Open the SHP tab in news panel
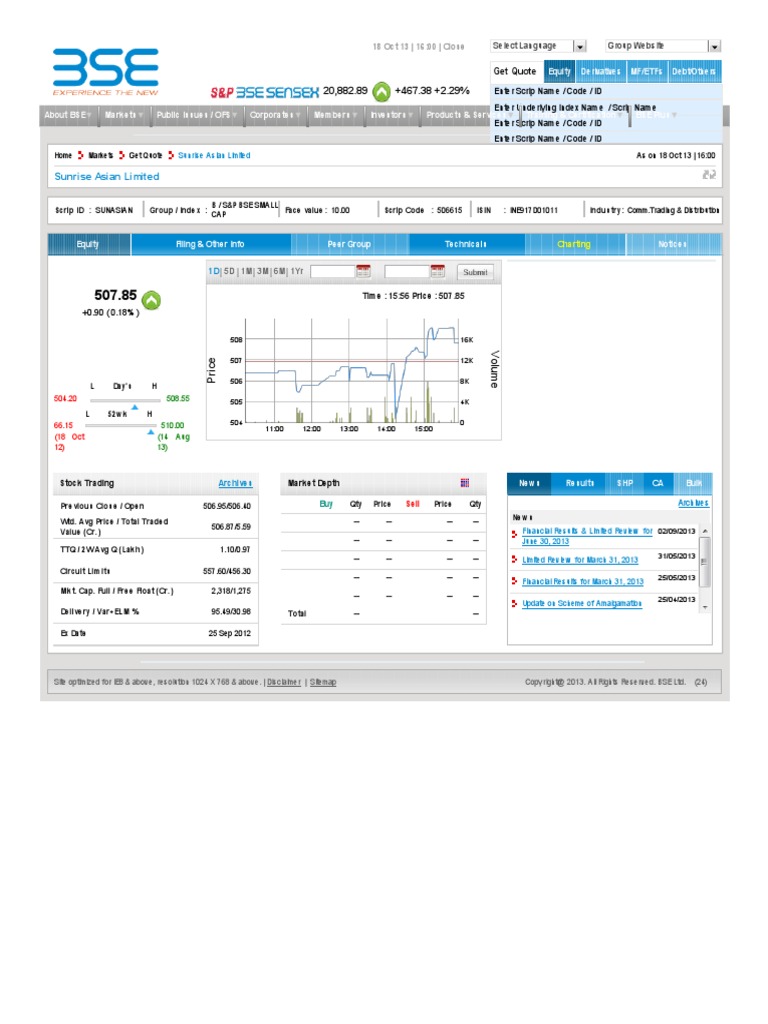Image resolution: width=768 pixels, height=1024 pixels. [625, 483]
